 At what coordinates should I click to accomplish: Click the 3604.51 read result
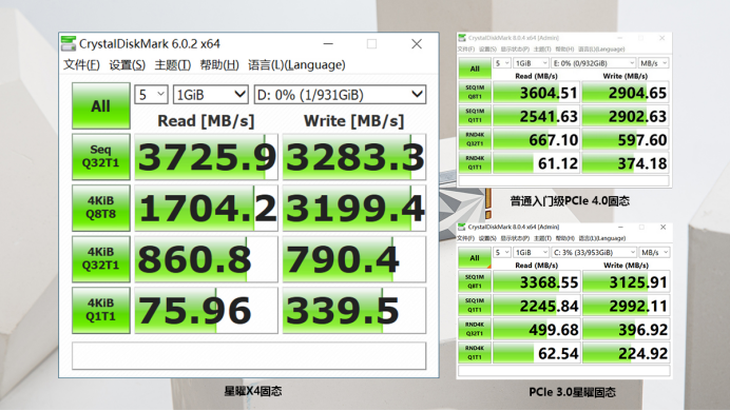pyautogui.click(x=536, y=92)
